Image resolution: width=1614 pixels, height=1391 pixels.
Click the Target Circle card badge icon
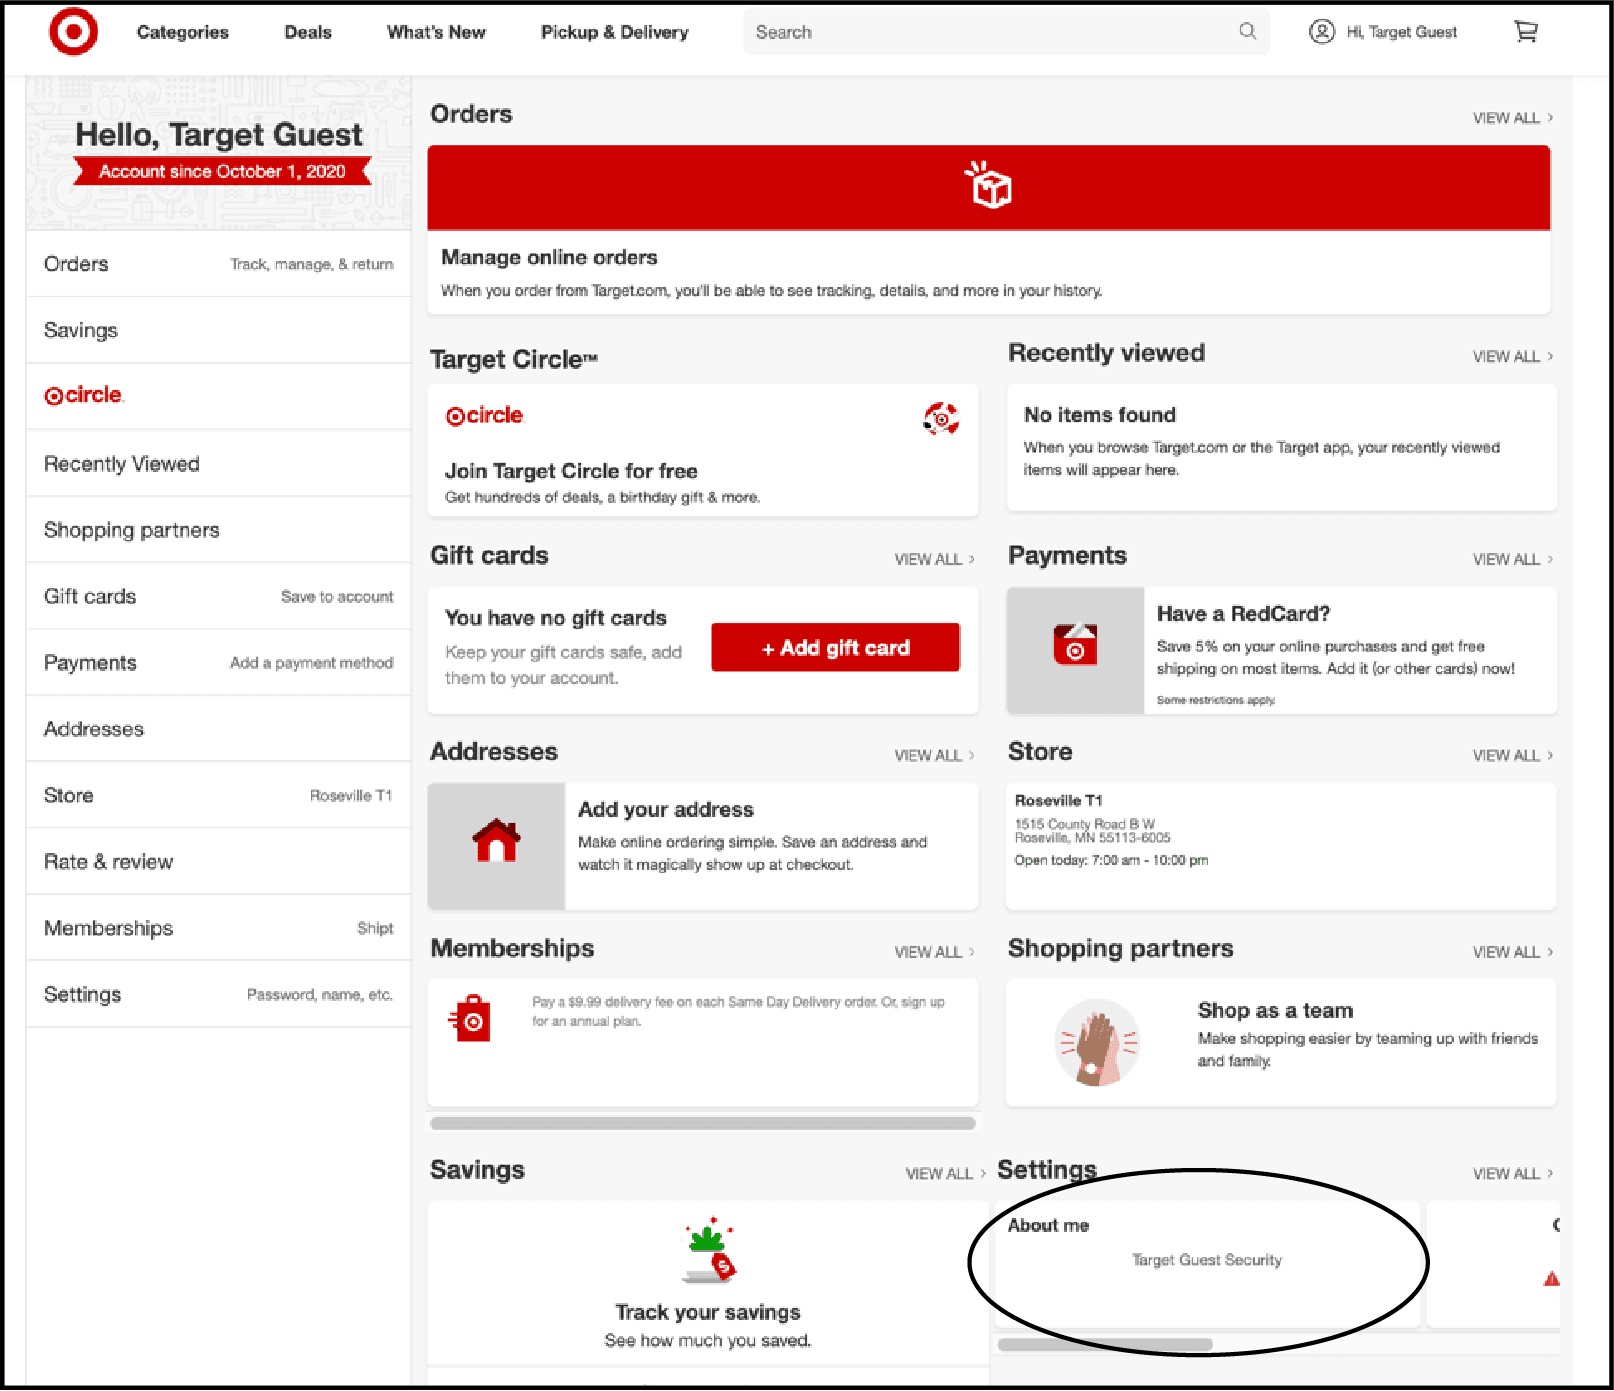click(x=941, y=418)
